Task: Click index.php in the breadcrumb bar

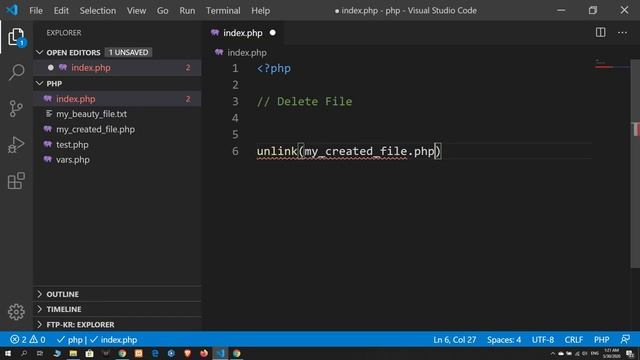Action: (x=247, y=53)
